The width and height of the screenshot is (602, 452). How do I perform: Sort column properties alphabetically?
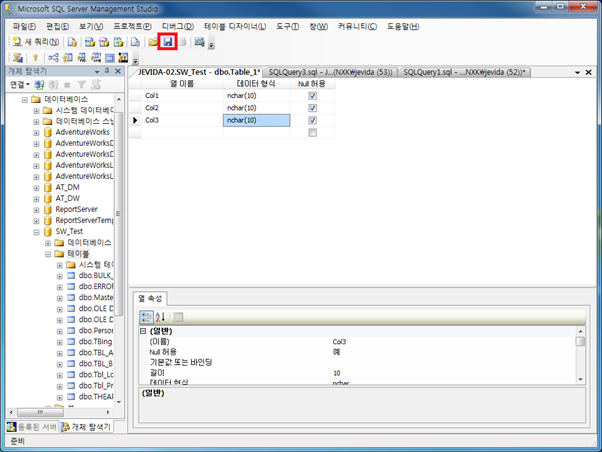(x=160, y=317)
